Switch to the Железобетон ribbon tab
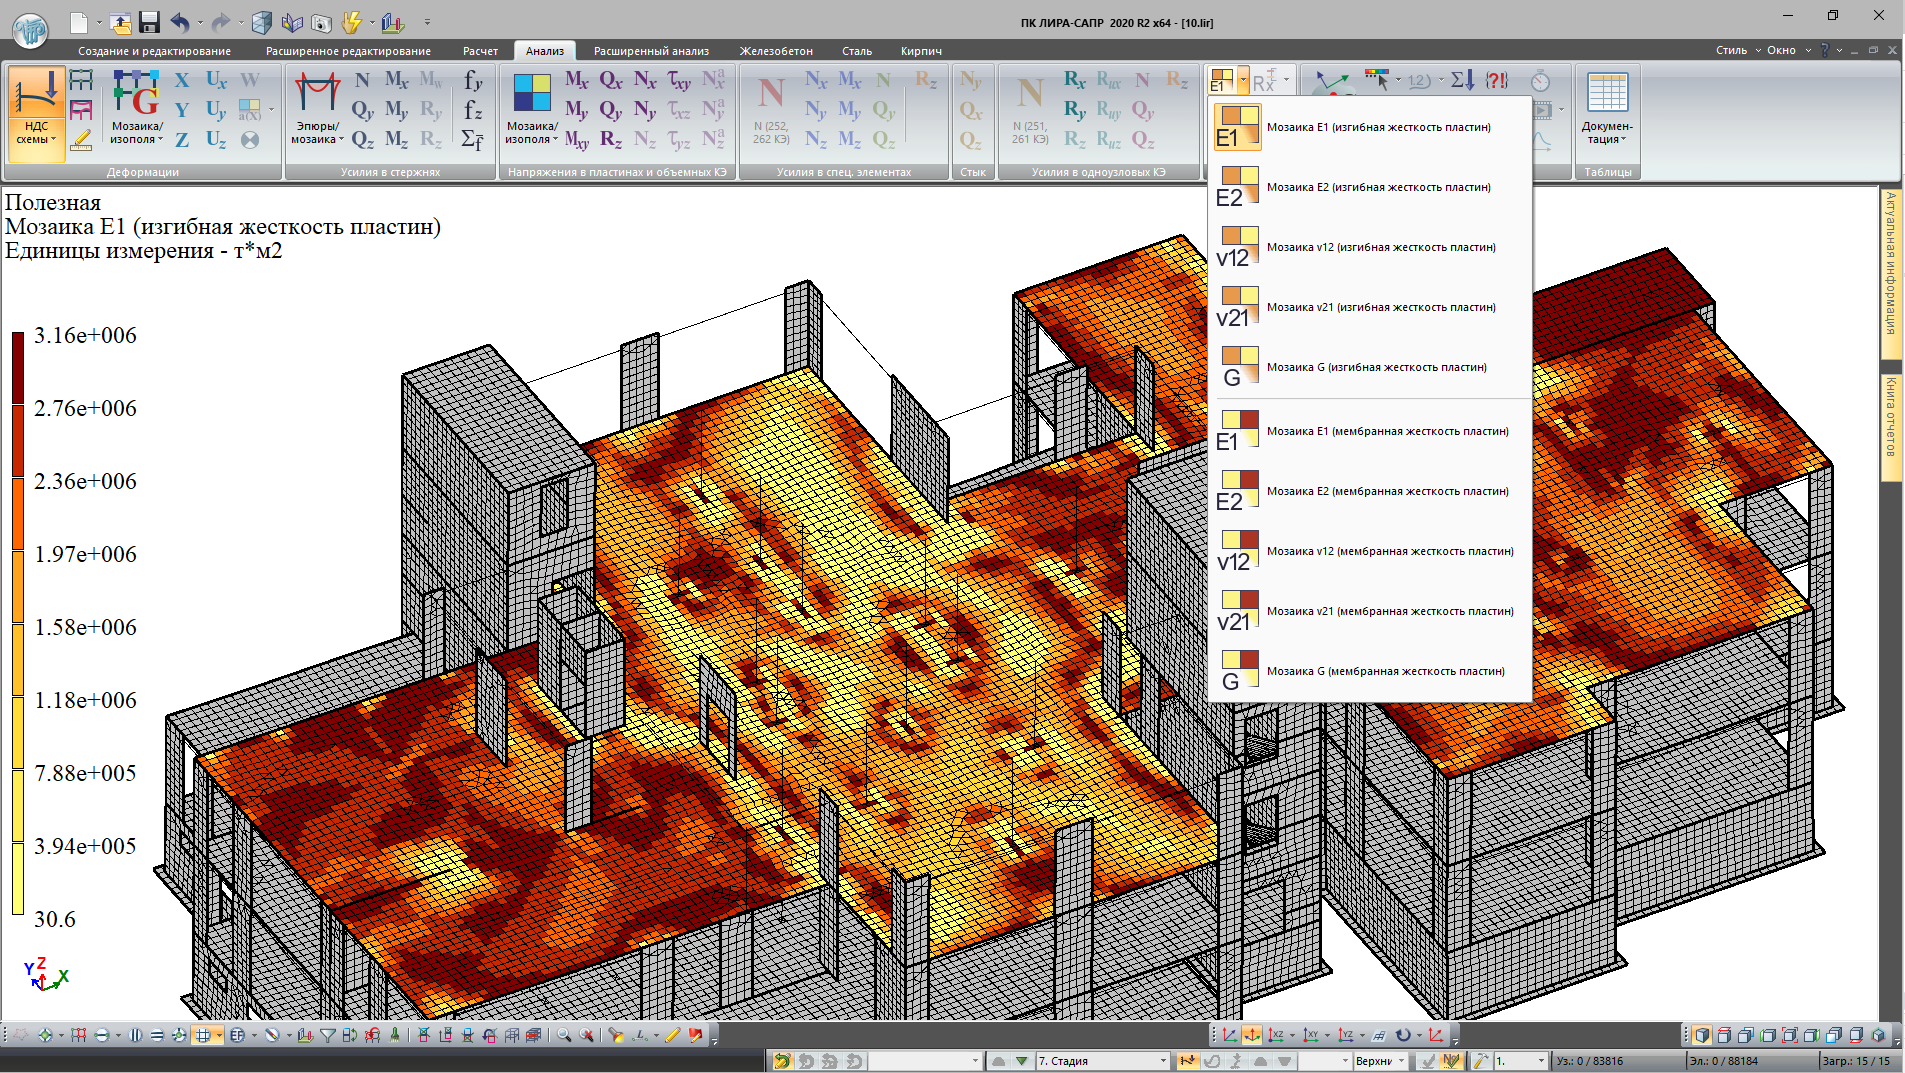Viewport: 1905px width, 1073px height. tap(776, 51)
